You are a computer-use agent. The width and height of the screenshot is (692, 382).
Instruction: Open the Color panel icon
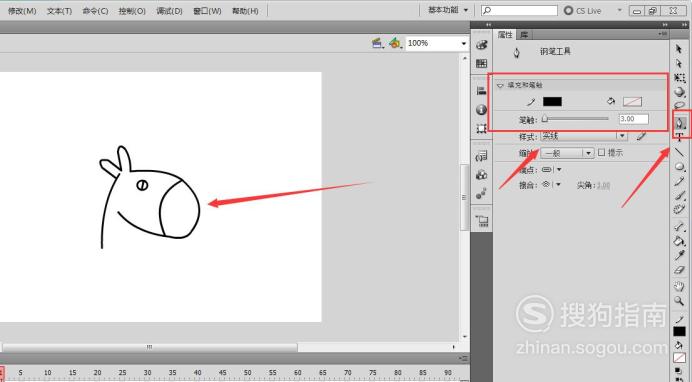point(482,45)
